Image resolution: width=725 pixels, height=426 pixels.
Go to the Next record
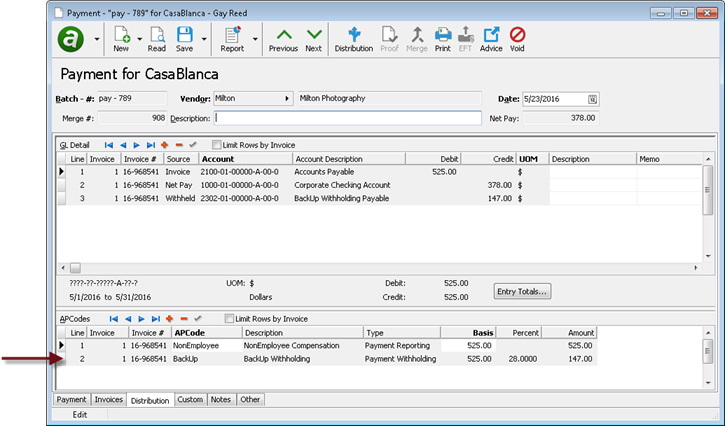point(313,40)
